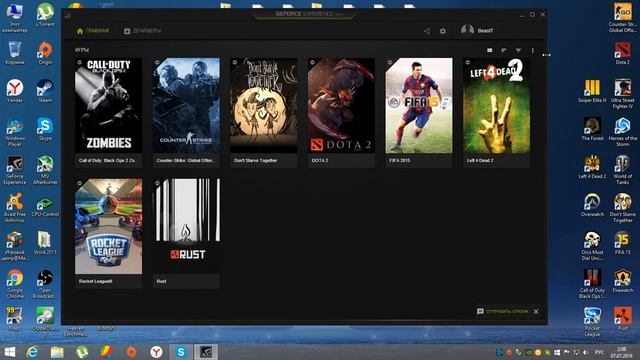Open the Yandex browser desktop shortcut
This screenshot has width=640, height=360.
(x=15, y=91)
